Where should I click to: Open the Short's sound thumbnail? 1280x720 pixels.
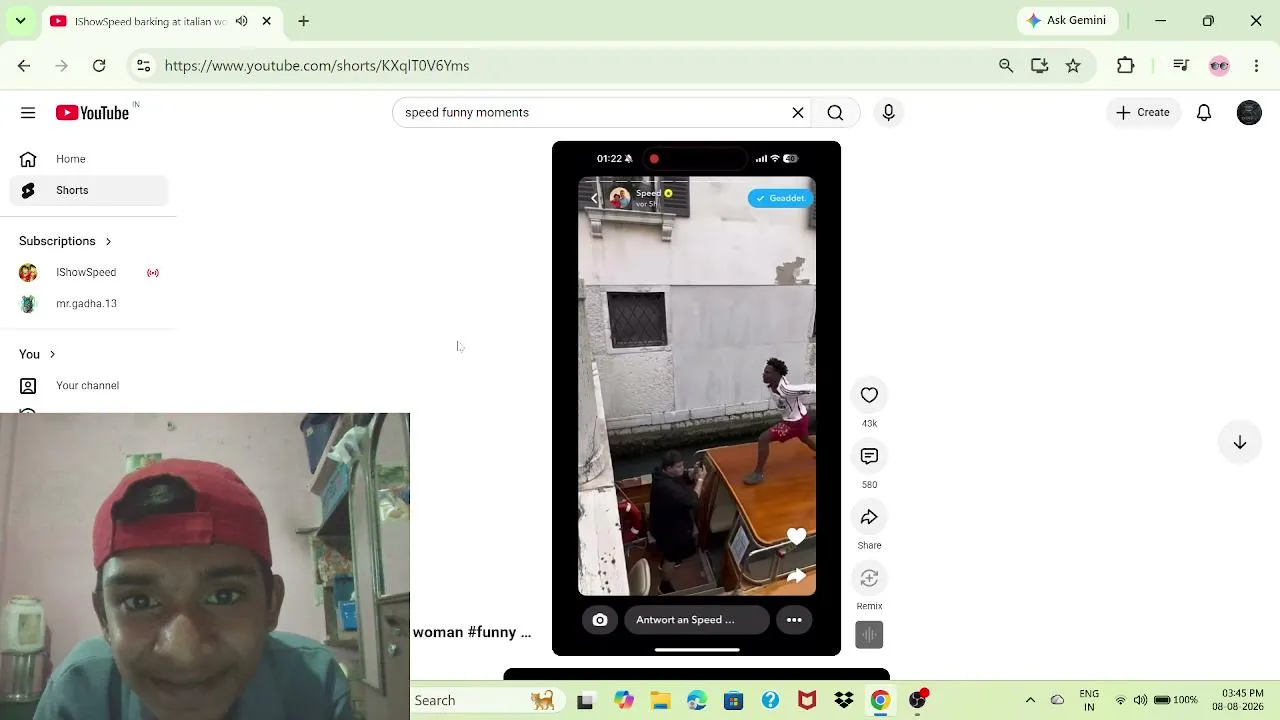pos(869,635)
